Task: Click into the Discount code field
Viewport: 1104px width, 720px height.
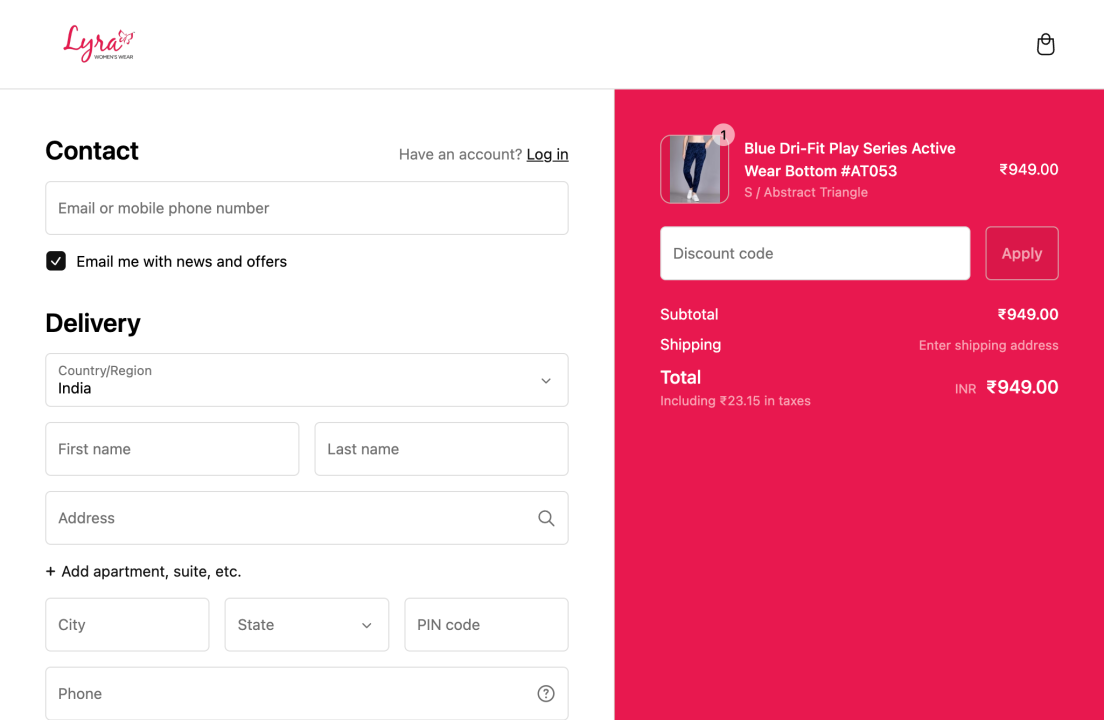Action: tap(814, 254)
